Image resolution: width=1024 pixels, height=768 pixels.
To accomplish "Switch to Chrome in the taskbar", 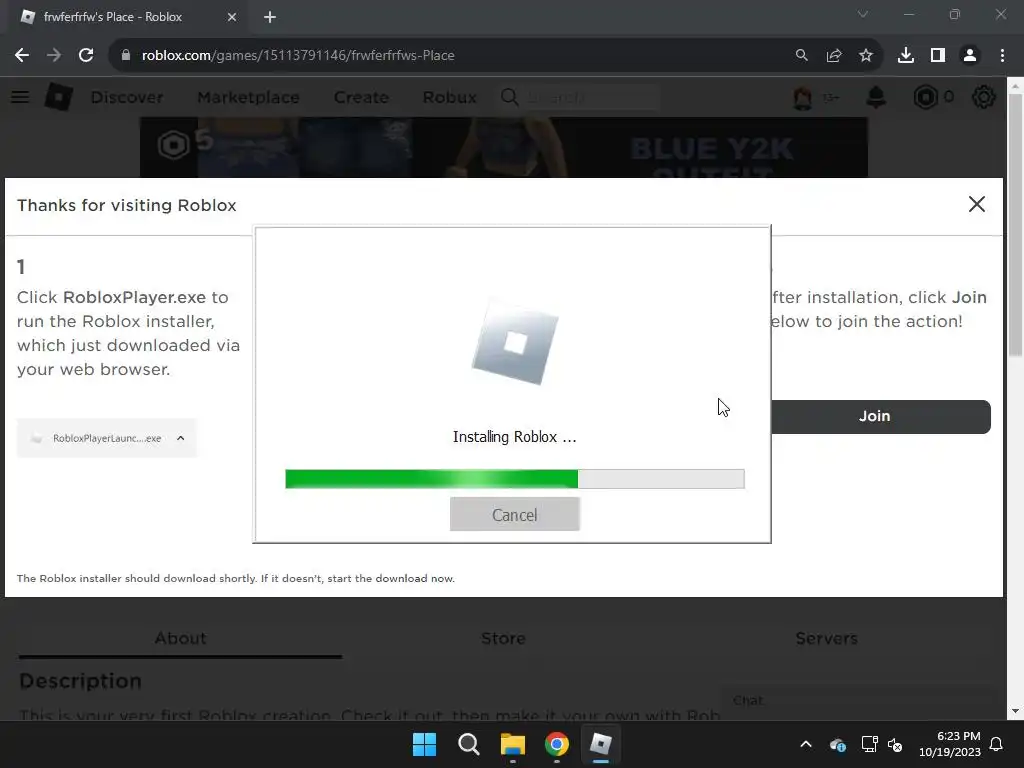I will [556, 744].
